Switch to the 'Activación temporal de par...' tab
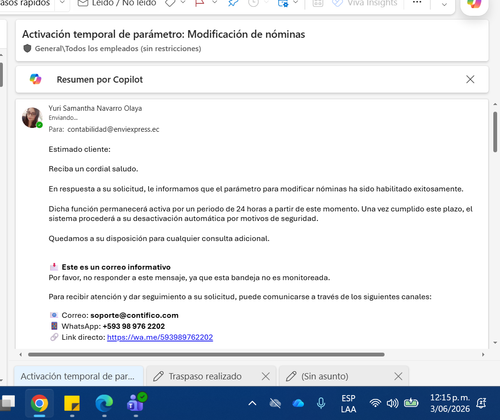500x420 pixels. (x=79, y=376)
